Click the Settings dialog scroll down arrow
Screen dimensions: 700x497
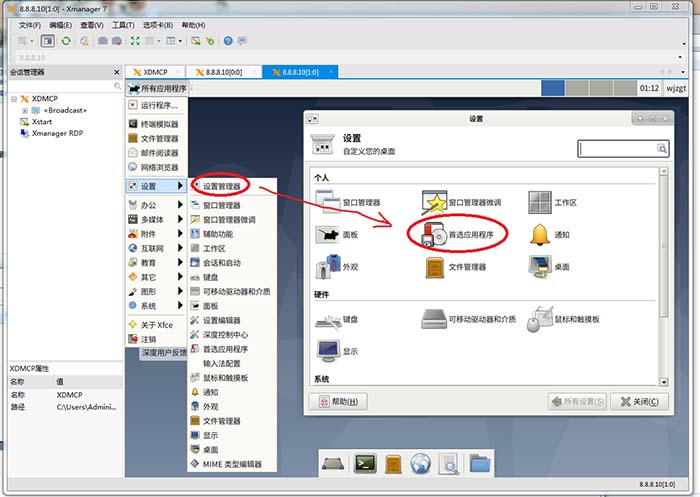coord(664,382)
